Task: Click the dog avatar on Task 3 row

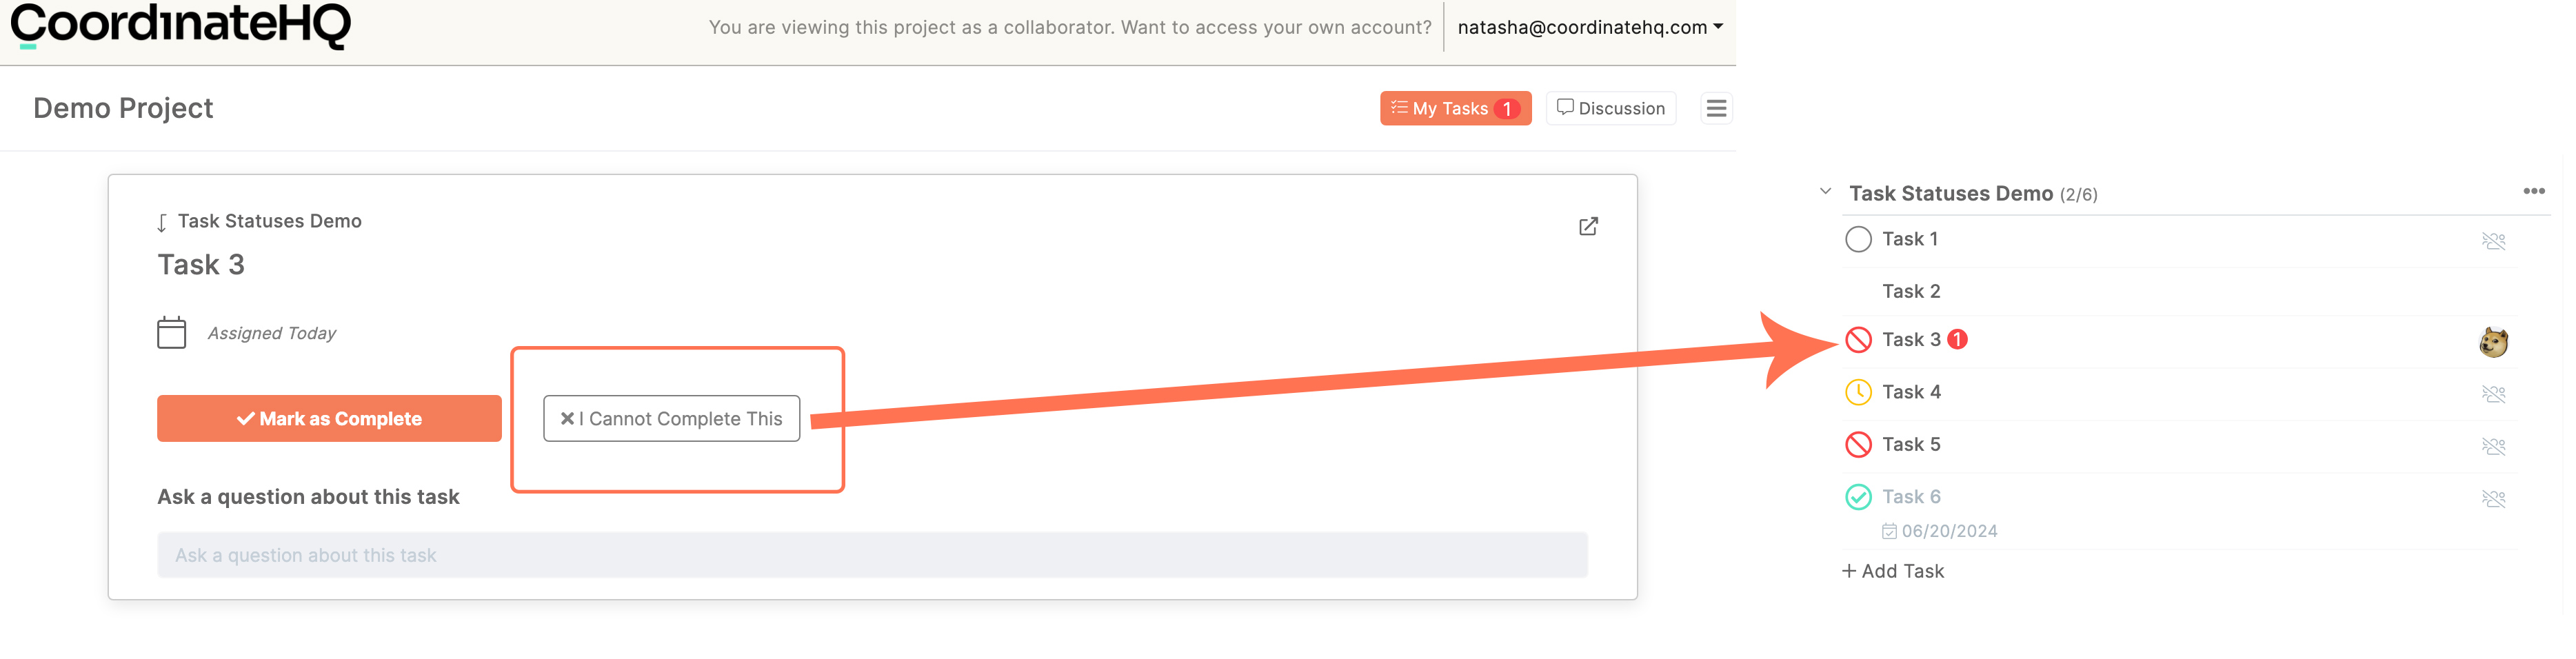Action: [x=2493, y=342]
